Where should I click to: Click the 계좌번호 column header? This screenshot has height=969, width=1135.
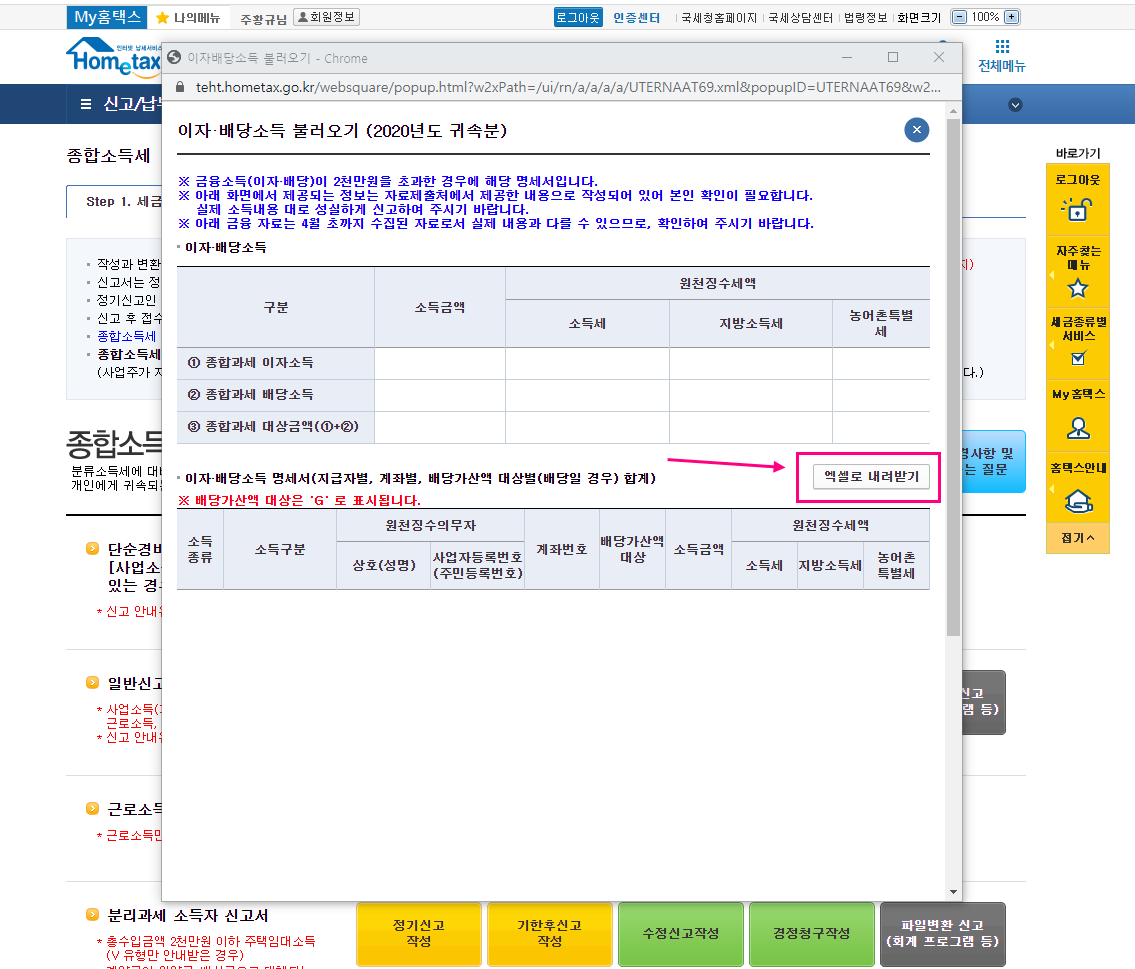[562, 549]
